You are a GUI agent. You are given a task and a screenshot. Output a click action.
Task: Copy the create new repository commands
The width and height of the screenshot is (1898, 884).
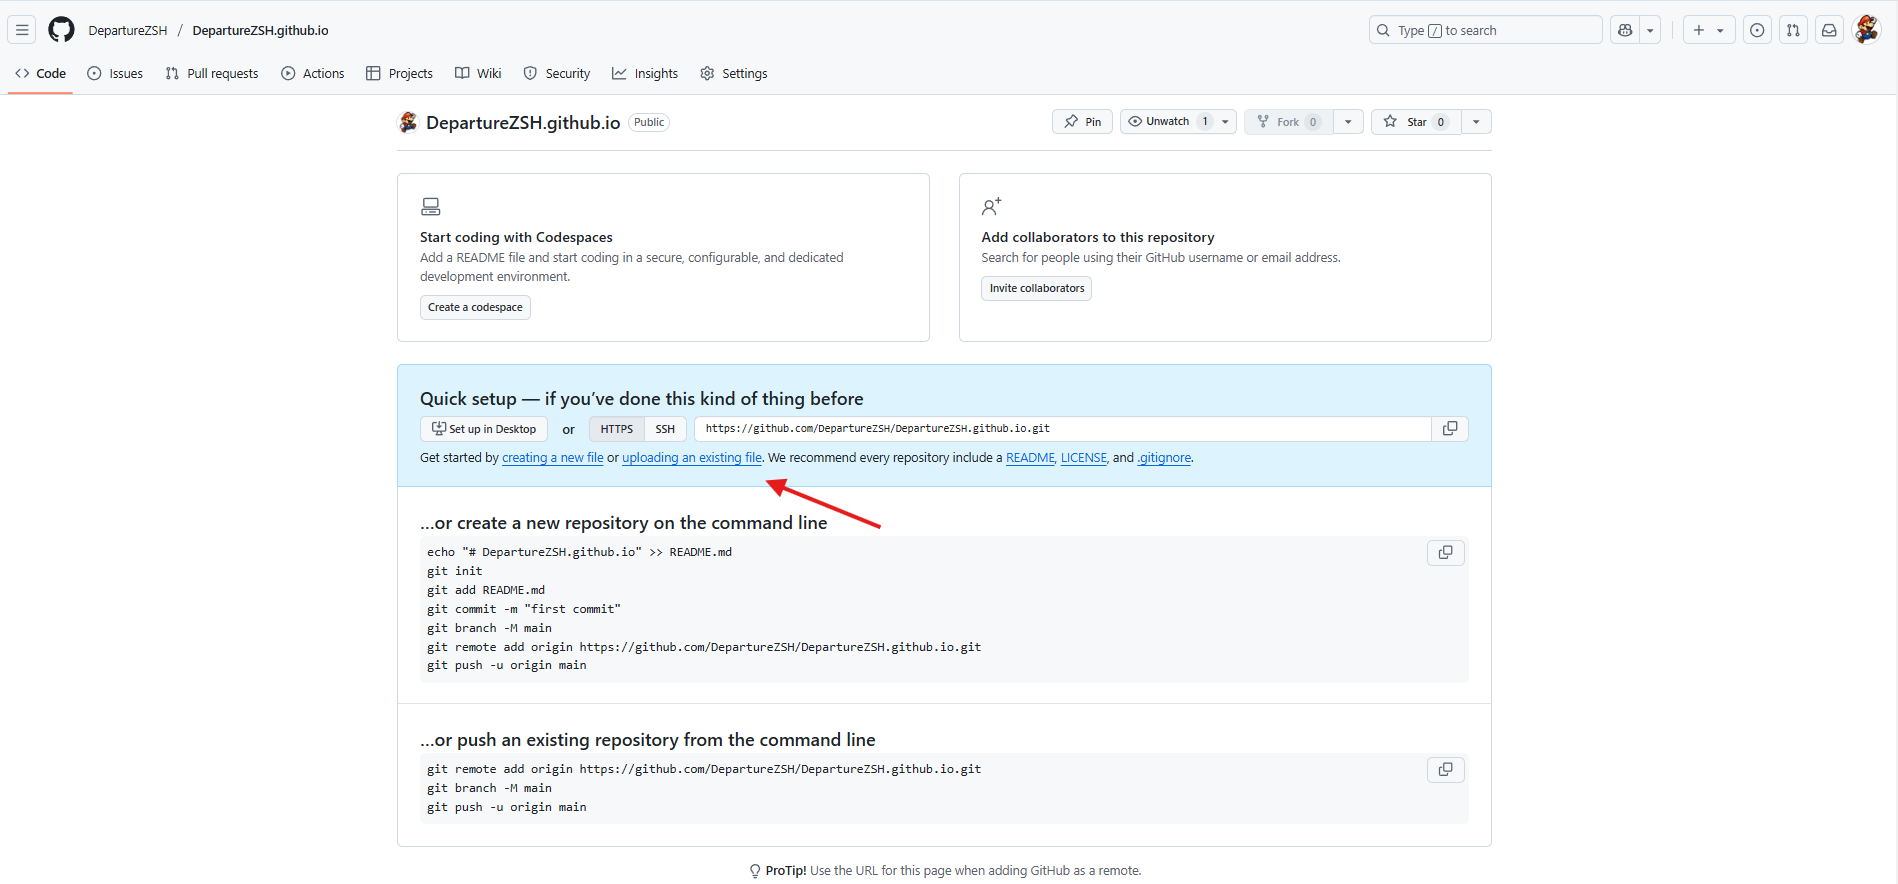point(1446,553)
